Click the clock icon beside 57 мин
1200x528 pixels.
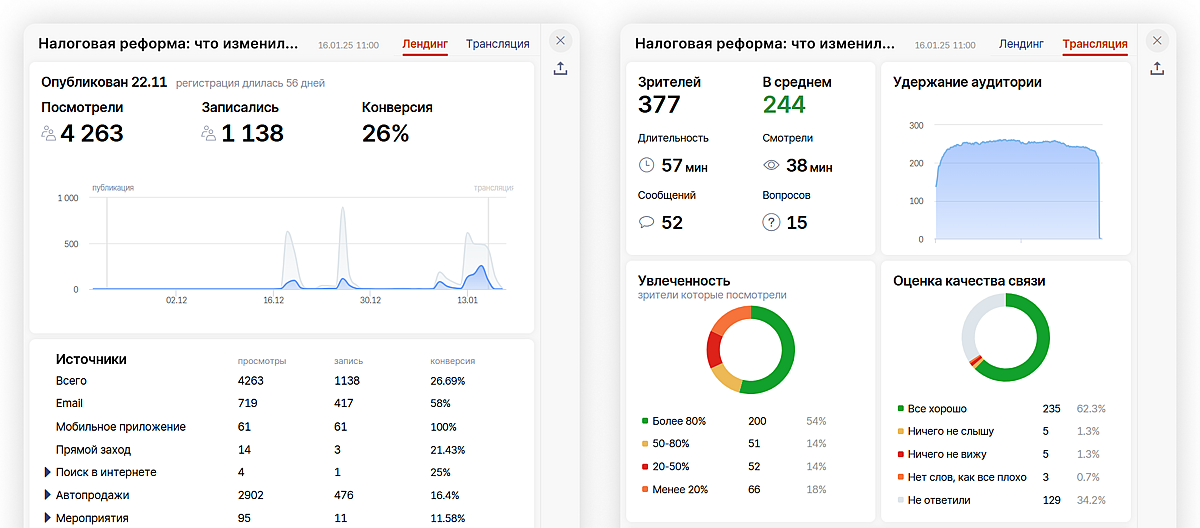(647, 165)
